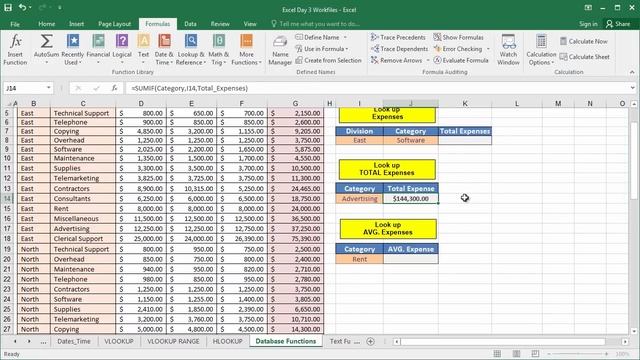Viewport: 640px width, 360px height.
Task: Click in the formula bar
Action: pyautogui.click(x=376, y=88)
